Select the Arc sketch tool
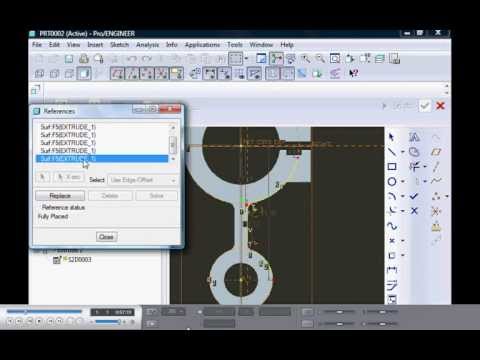 392,196
